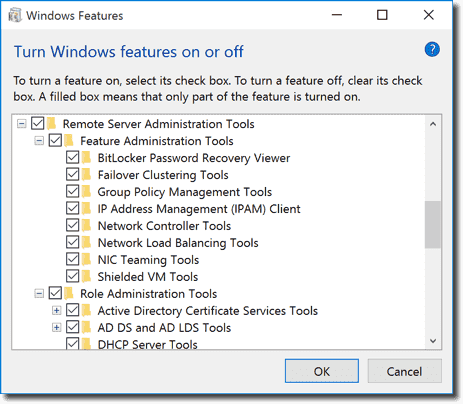463x404 pixels.
Task: Click folder icon beside Failover Clustering Tools
Action: click(86, 174)
